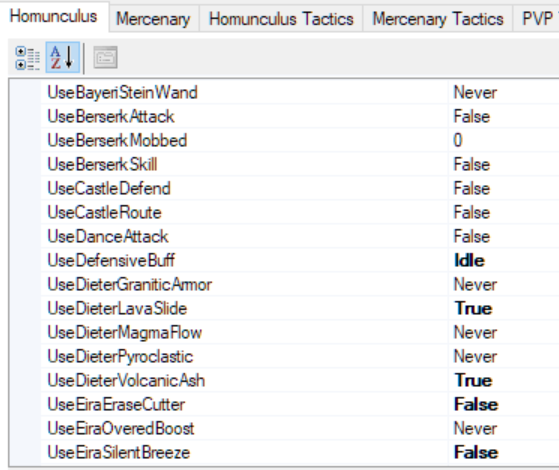This screenshot has width=559, height=470.
Task: Select the Homunculus tab
Action: pyautogui.click(x=53, y=16)
